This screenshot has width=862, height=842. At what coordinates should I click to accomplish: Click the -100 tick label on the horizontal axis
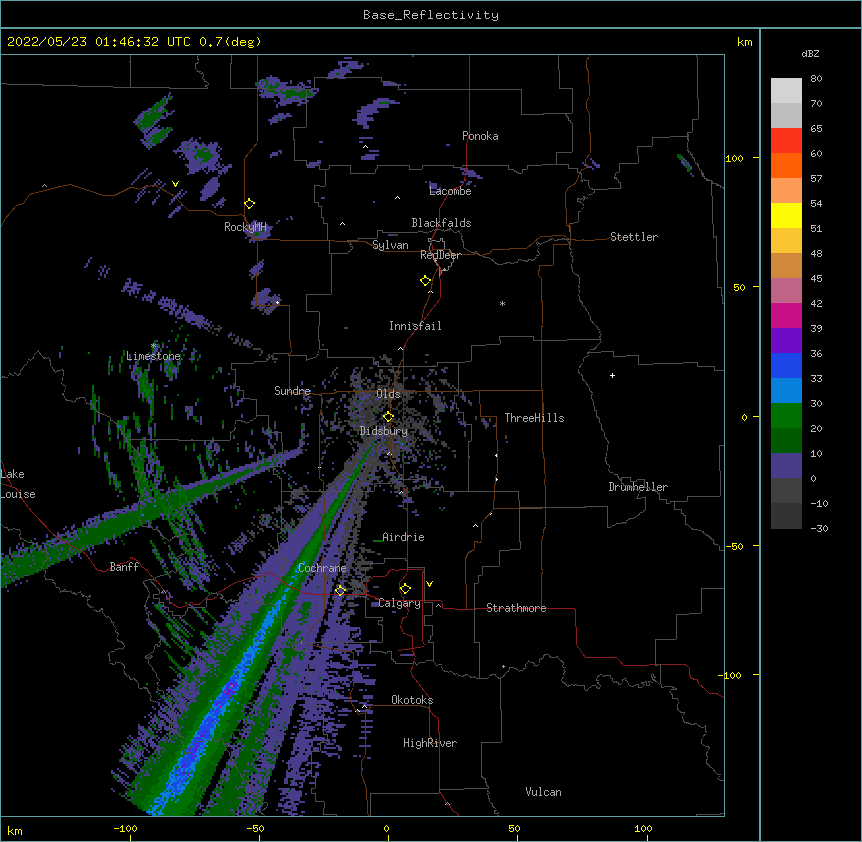125,828
